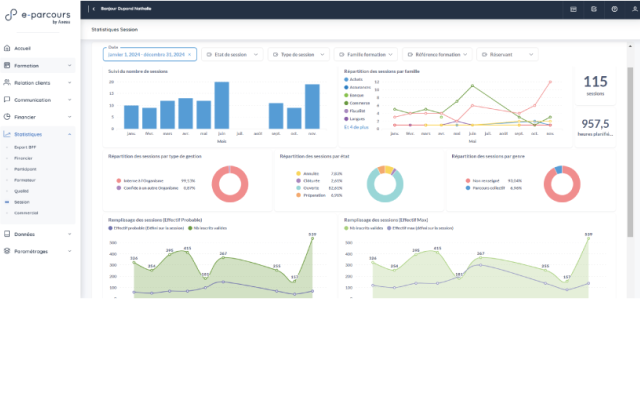The width and height of the screenshot is (640, 400).
Task: Open the Référence formation filter dropdown
Action: (437, 54)
